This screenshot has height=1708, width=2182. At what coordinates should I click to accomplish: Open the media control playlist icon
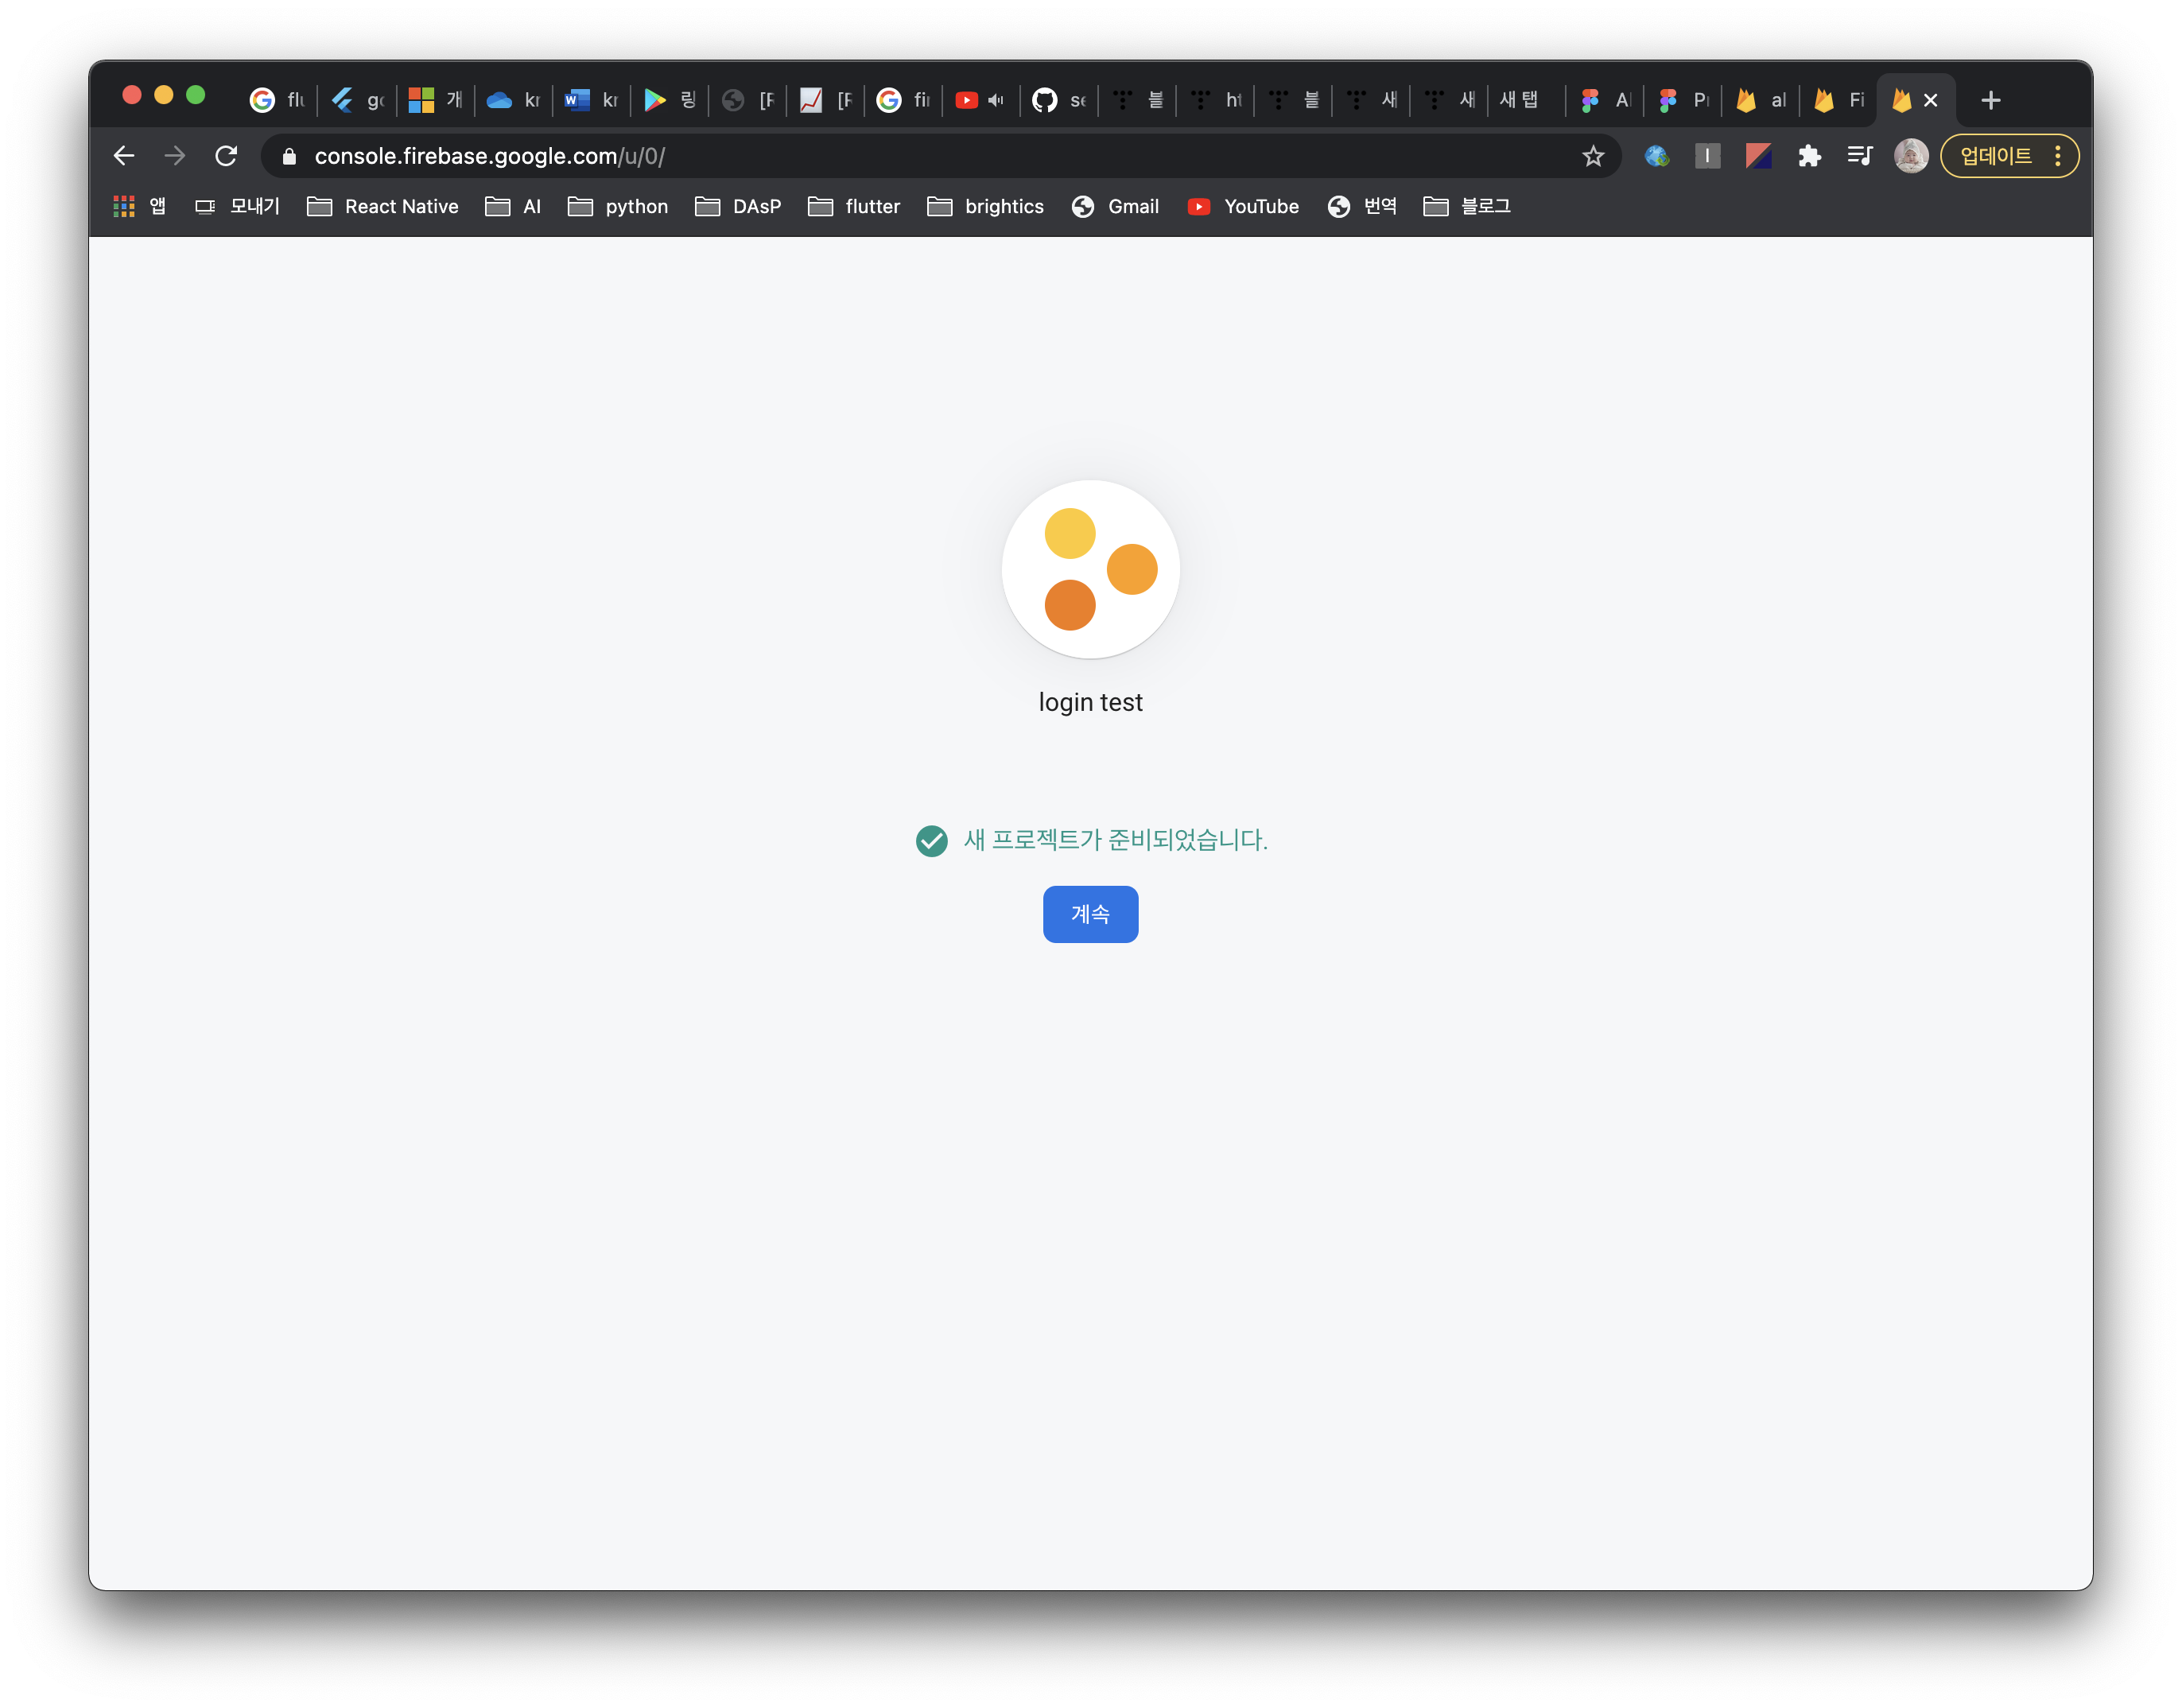(x=1860, y=156)
